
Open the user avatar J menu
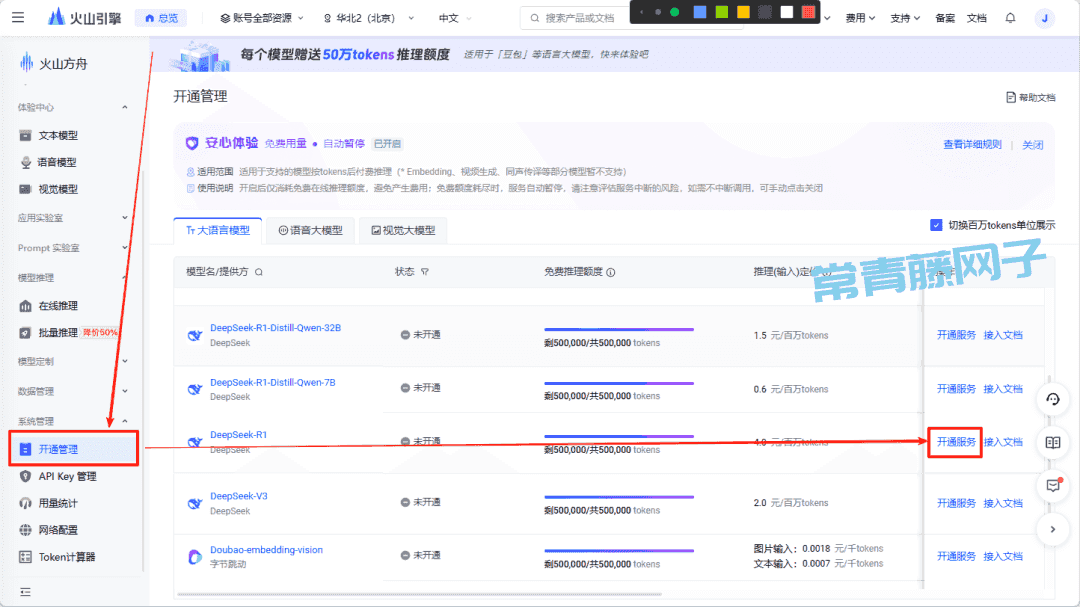tap(1044, 18)
